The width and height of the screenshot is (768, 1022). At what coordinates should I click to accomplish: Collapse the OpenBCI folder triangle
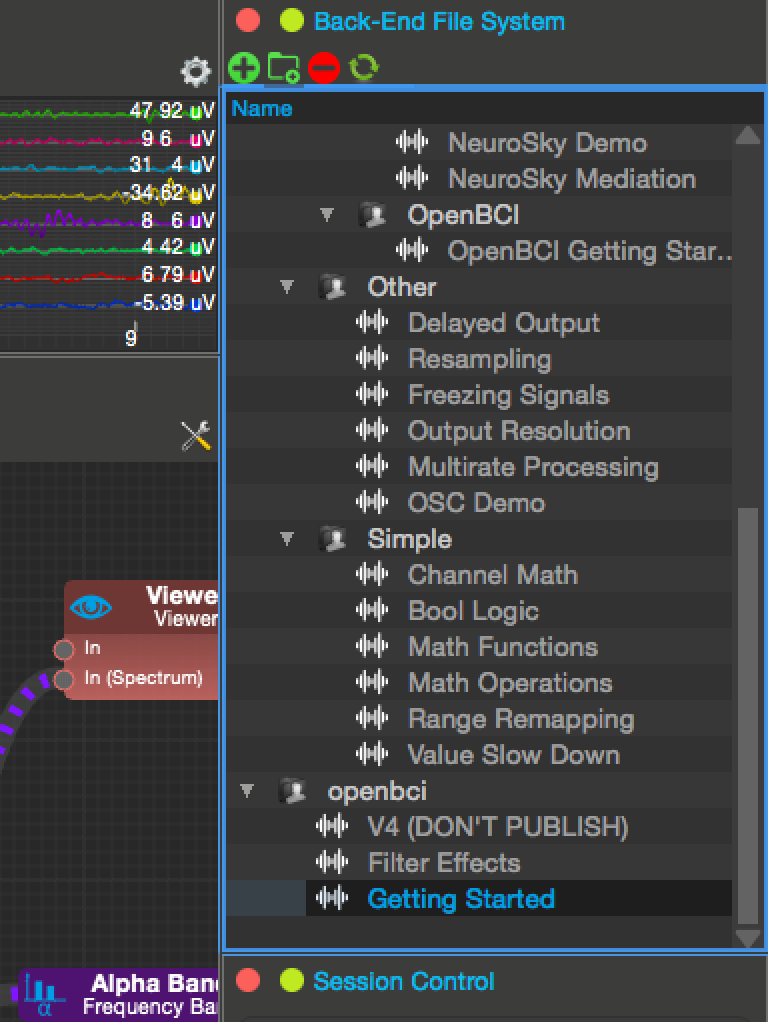[327, 214]
